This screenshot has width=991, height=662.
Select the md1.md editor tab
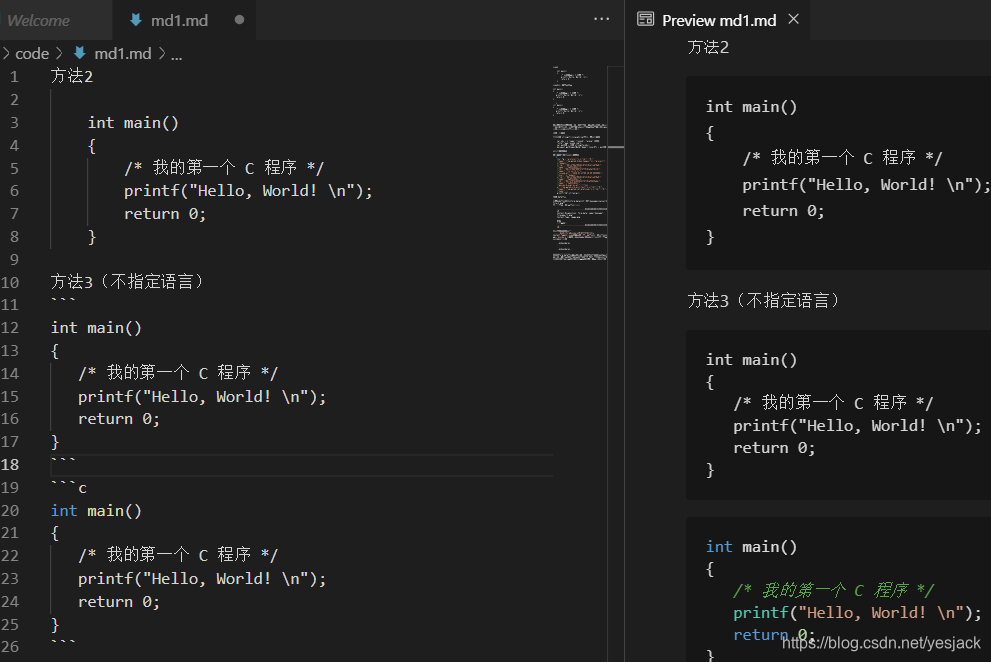click(x=179, y=20)
